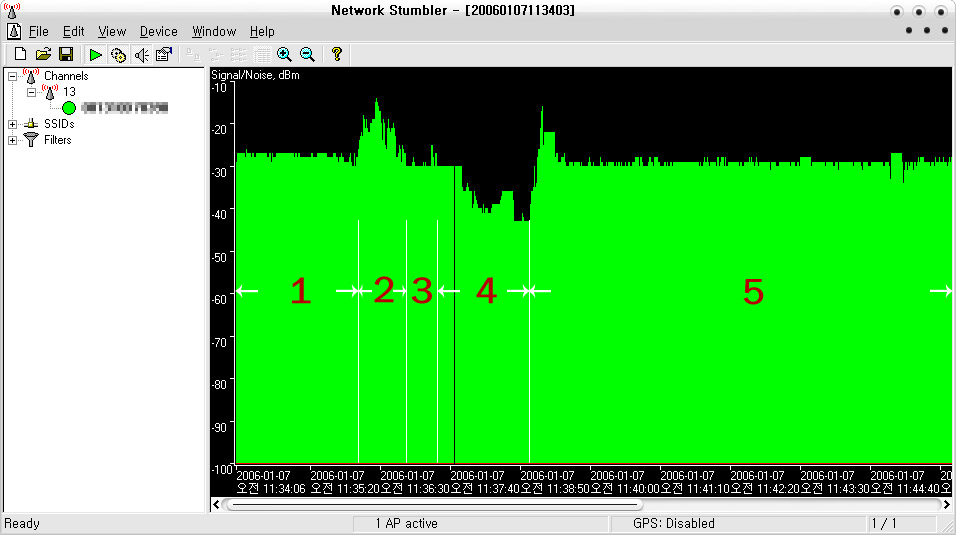This screenshot has height=535, width=956.
Task: Collapse the Channels tree node
Action: tap(12, 76)
